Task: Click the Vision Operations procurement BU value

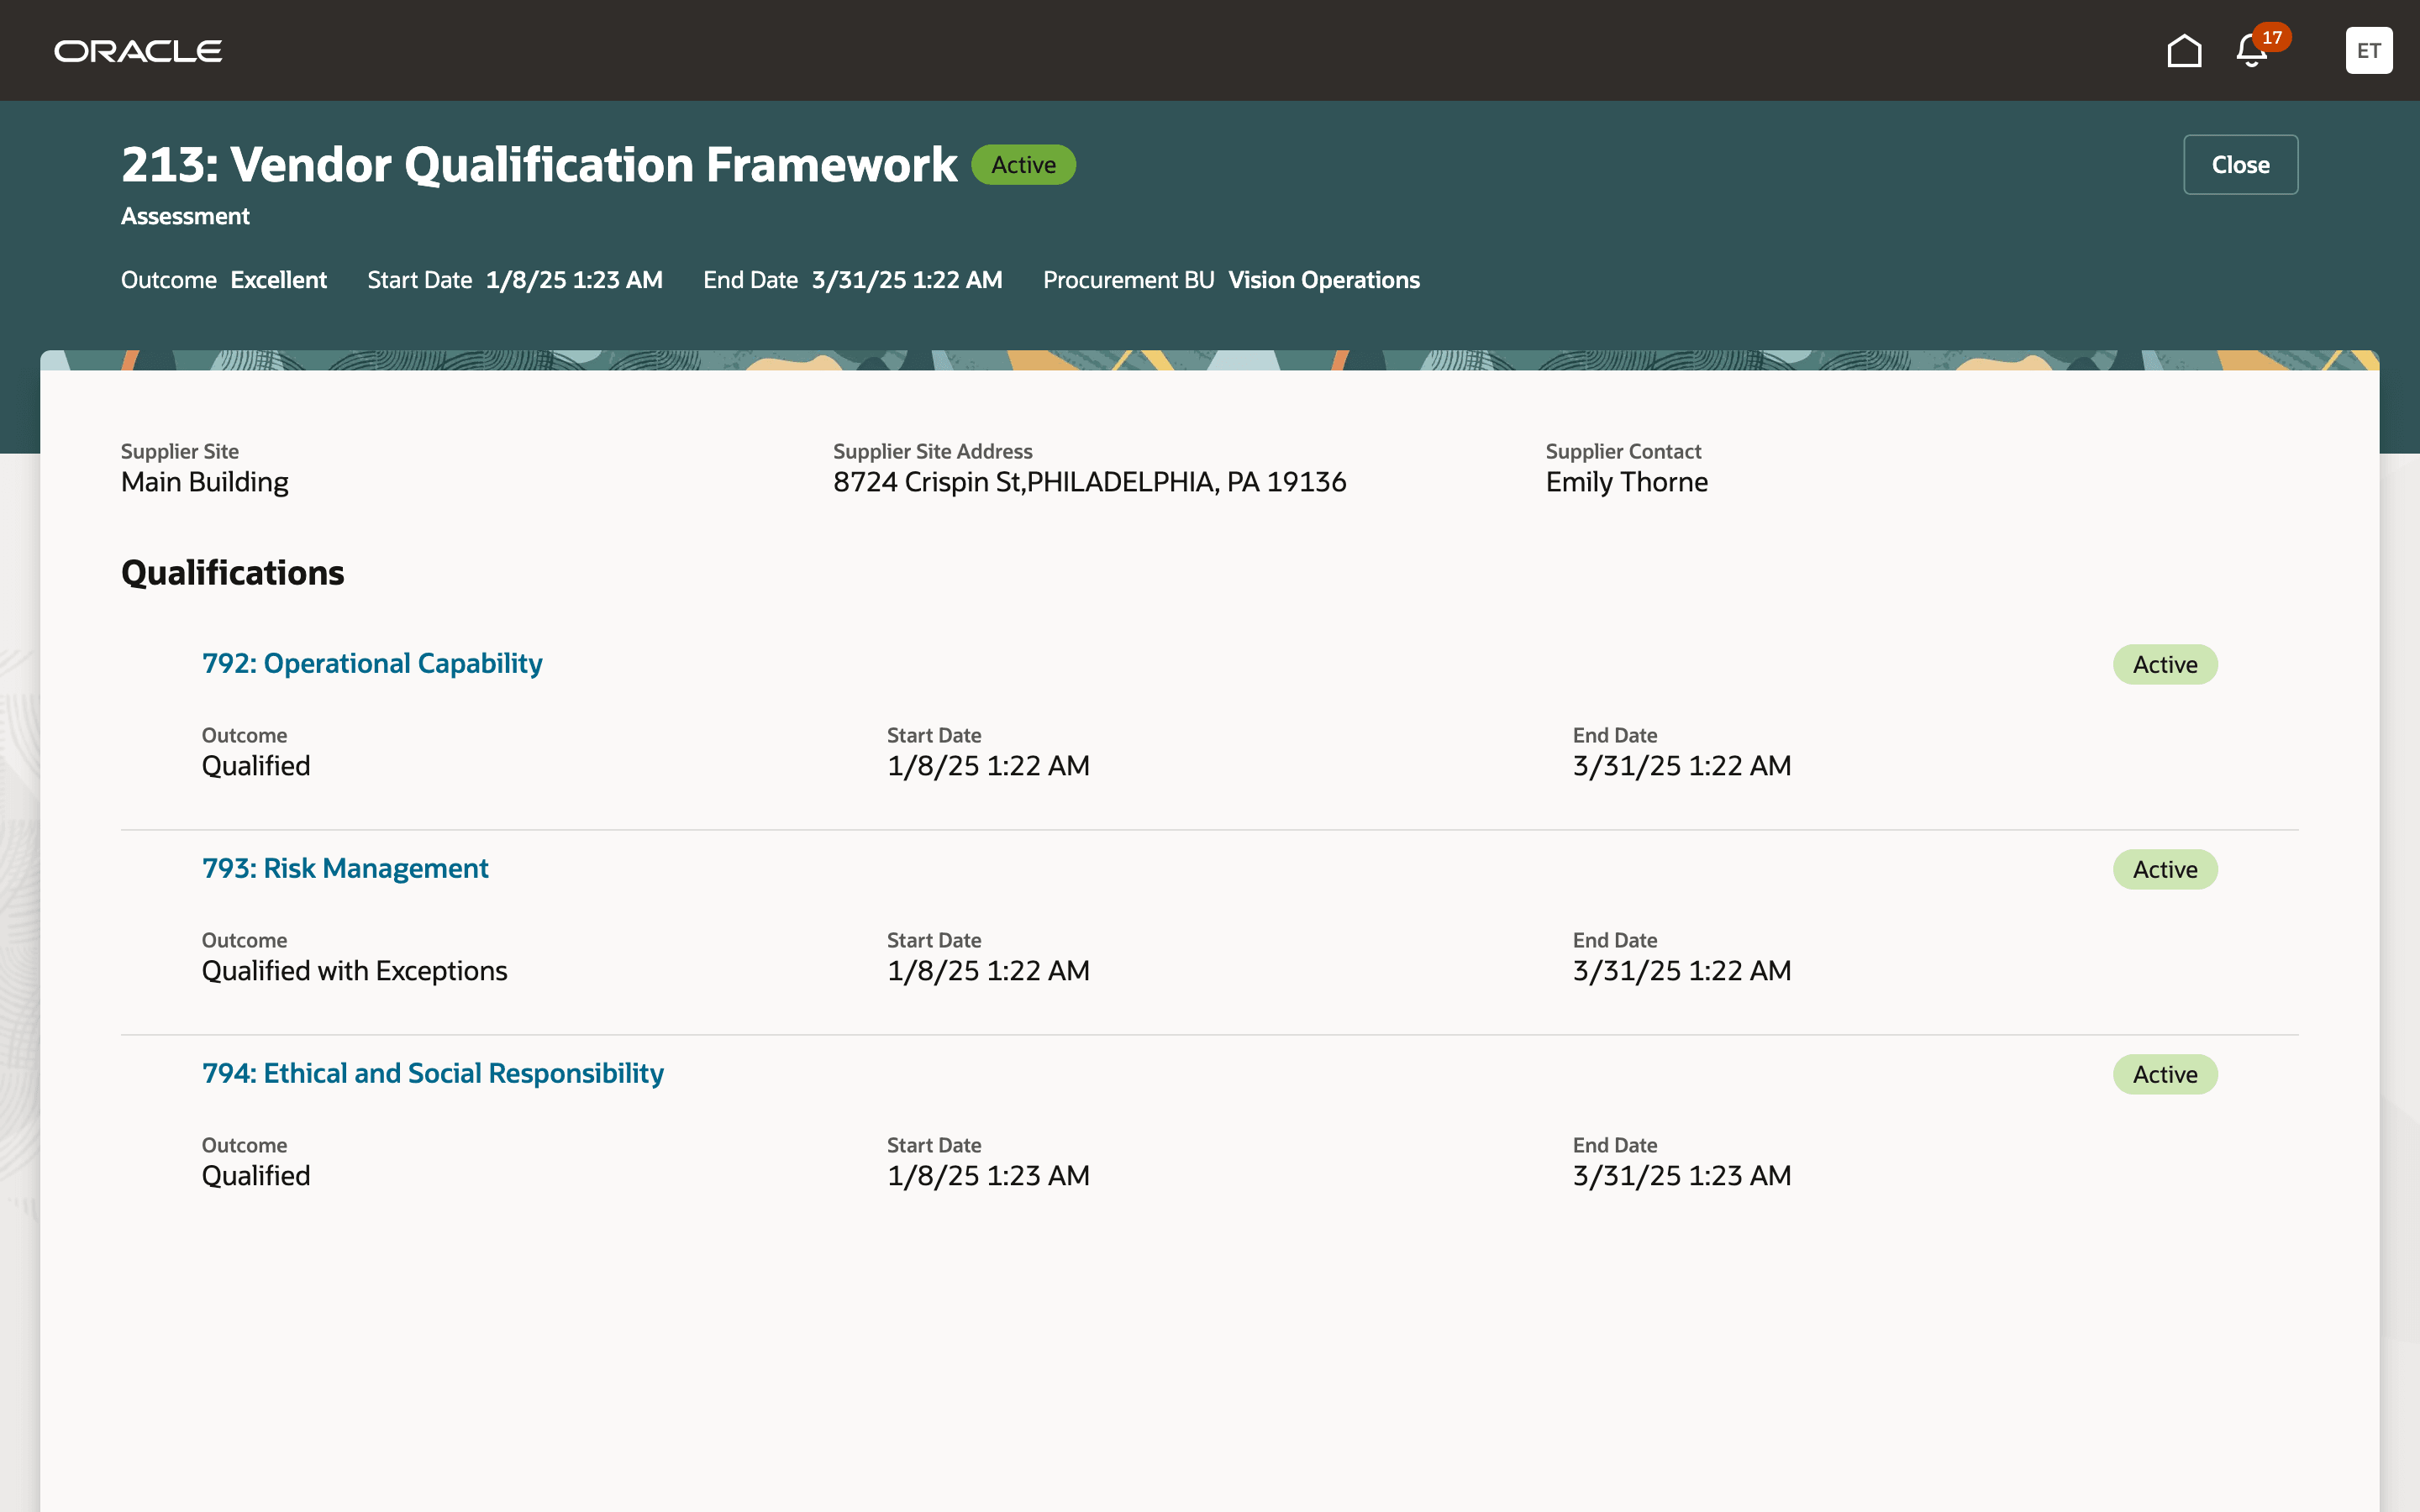Action: [1323, 280]
